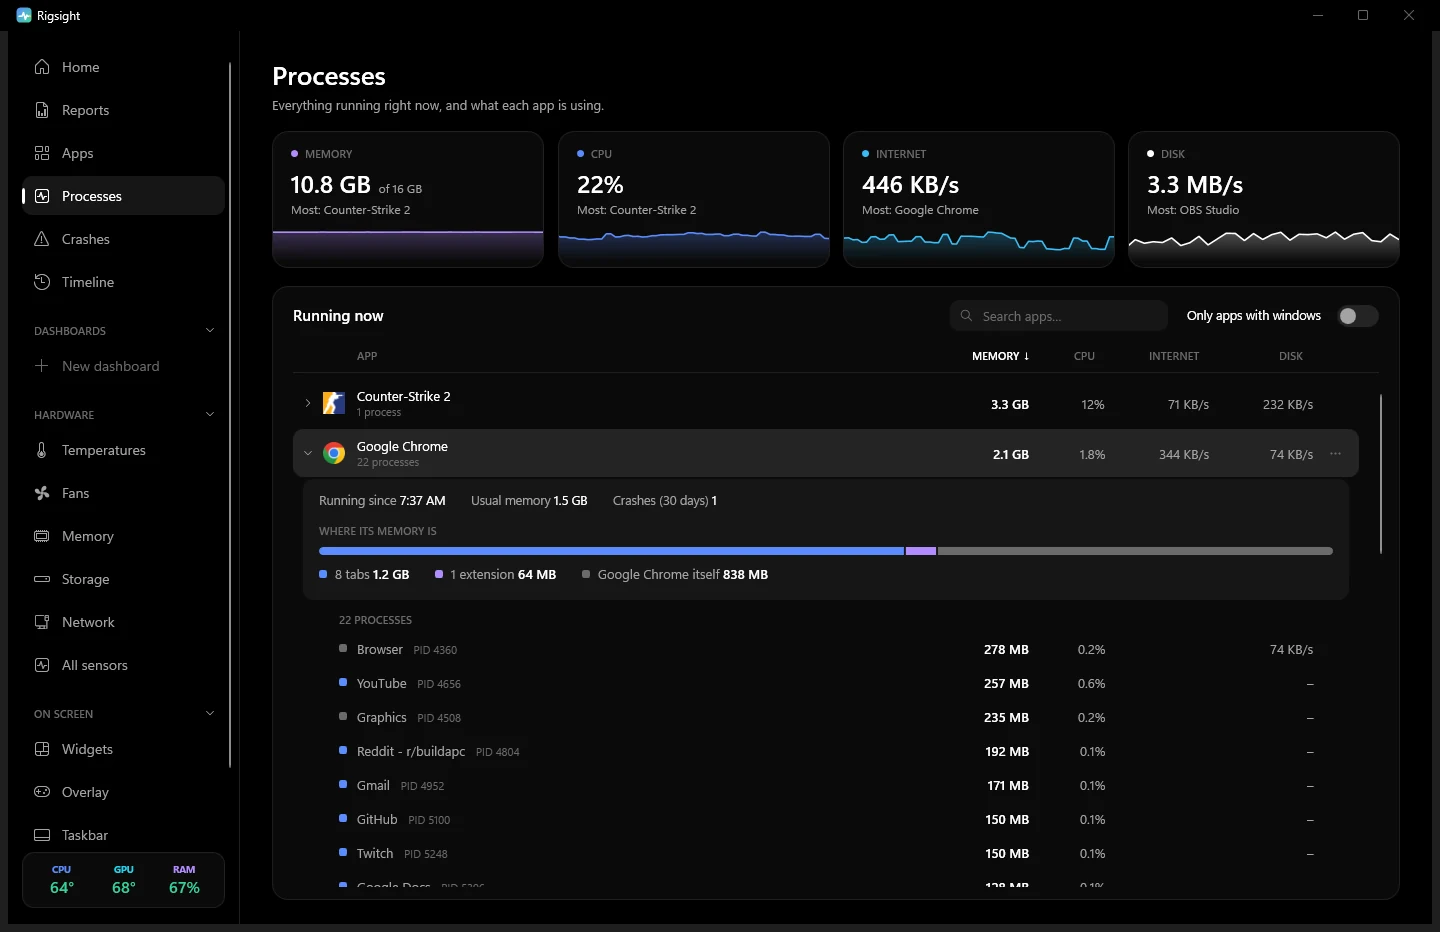Sort by the Internet column header

pyautogui.click(x=1174, y=356)
